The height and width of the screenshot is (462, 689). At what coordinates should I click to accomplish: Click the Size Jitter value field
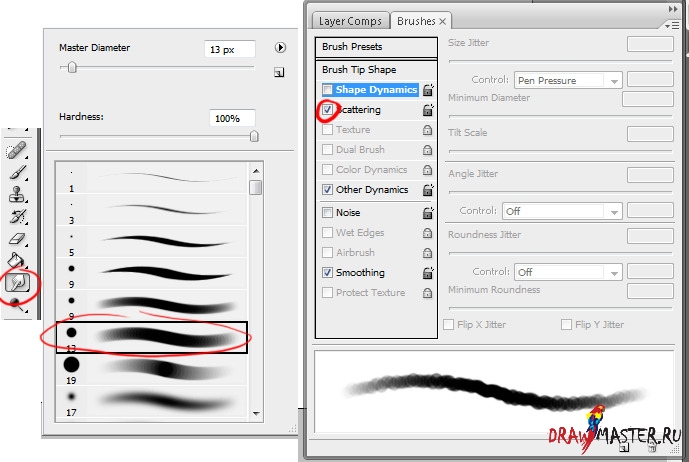(650, 44)
